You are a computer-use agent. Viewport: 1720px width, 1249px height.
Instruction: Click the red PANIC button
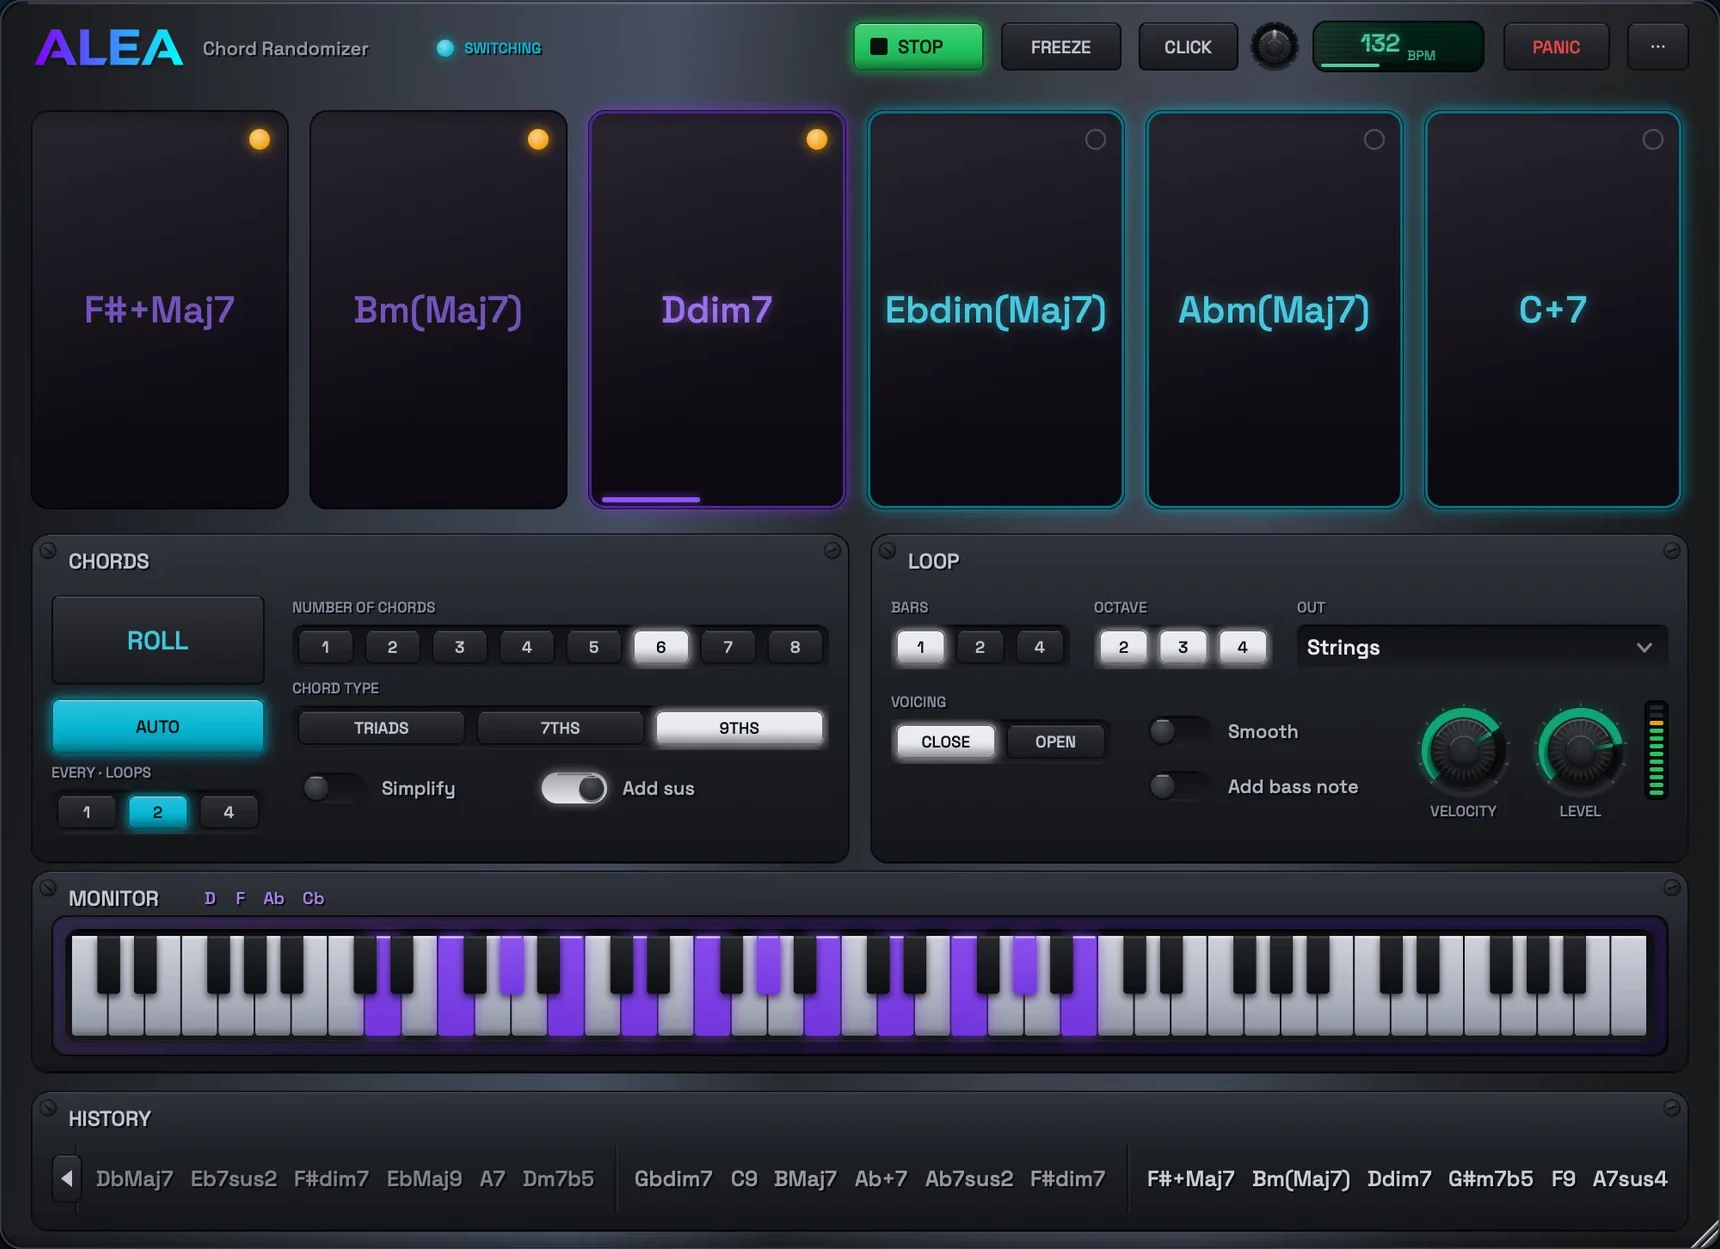(1556, 47)
